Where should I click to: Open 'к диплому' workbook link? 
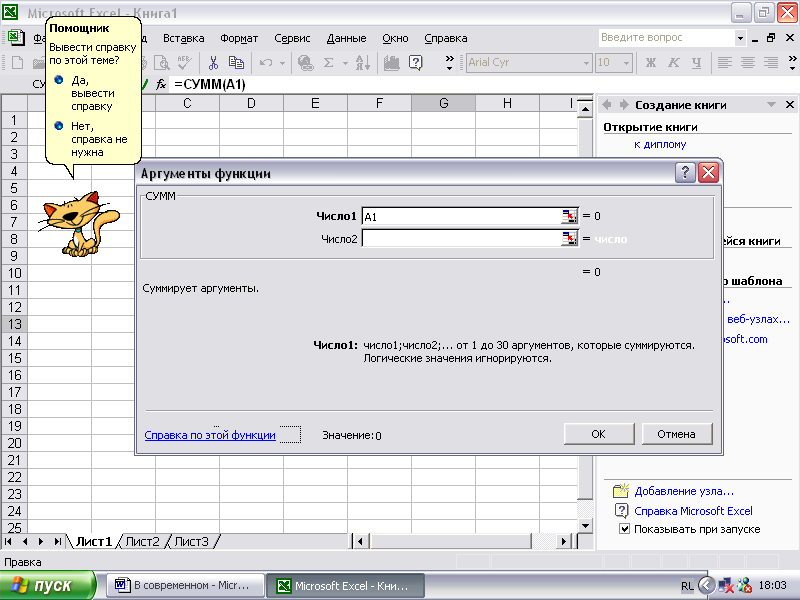tap(660, 144)
